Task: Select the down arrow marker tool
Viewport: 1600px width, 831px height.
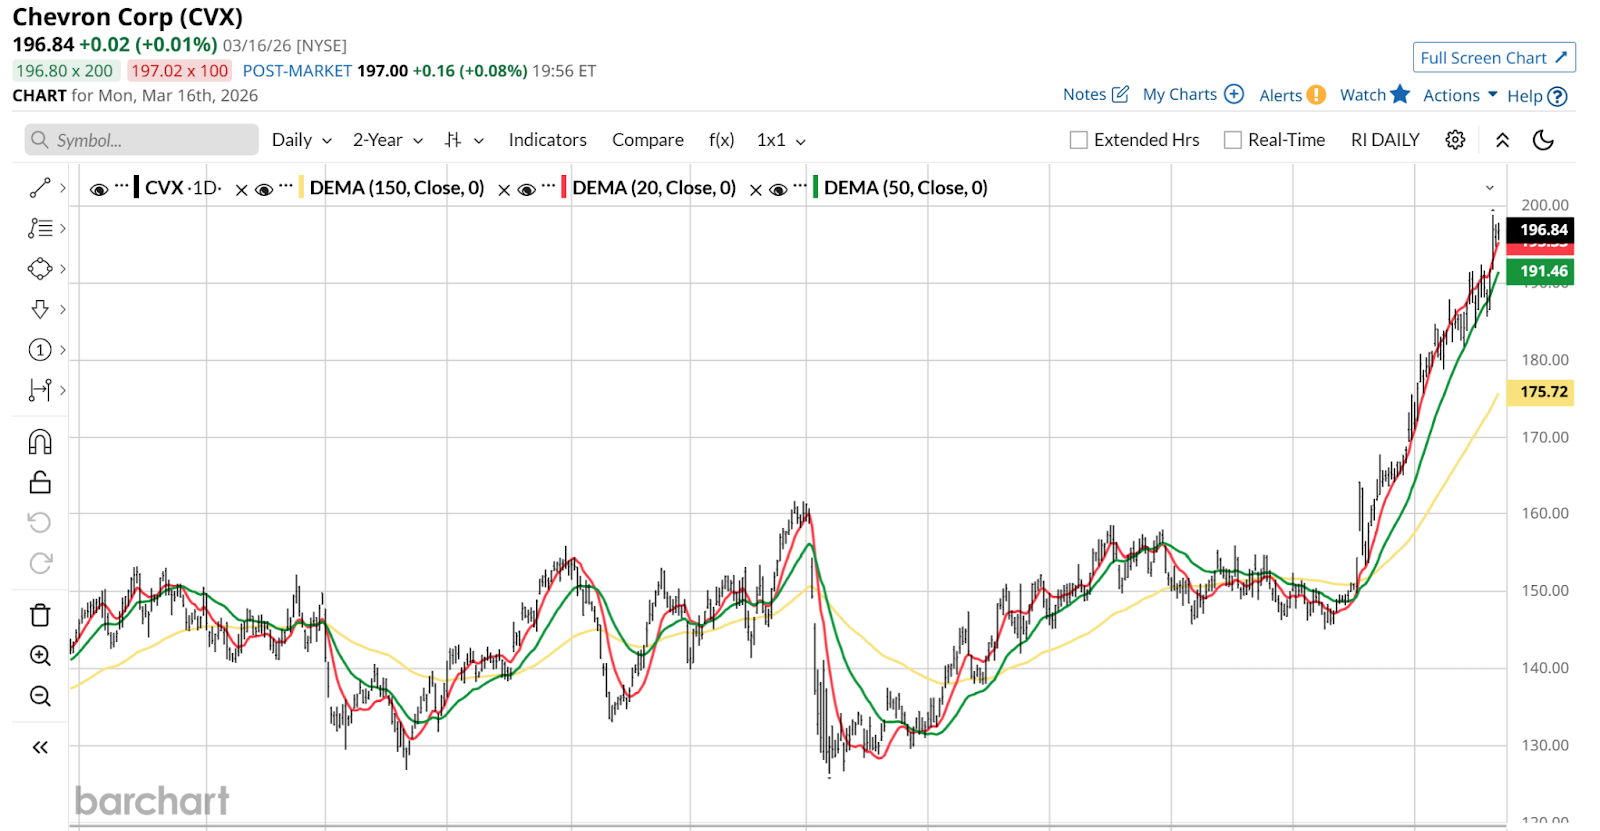Action: pyautogui.click(x=40, y=309)
